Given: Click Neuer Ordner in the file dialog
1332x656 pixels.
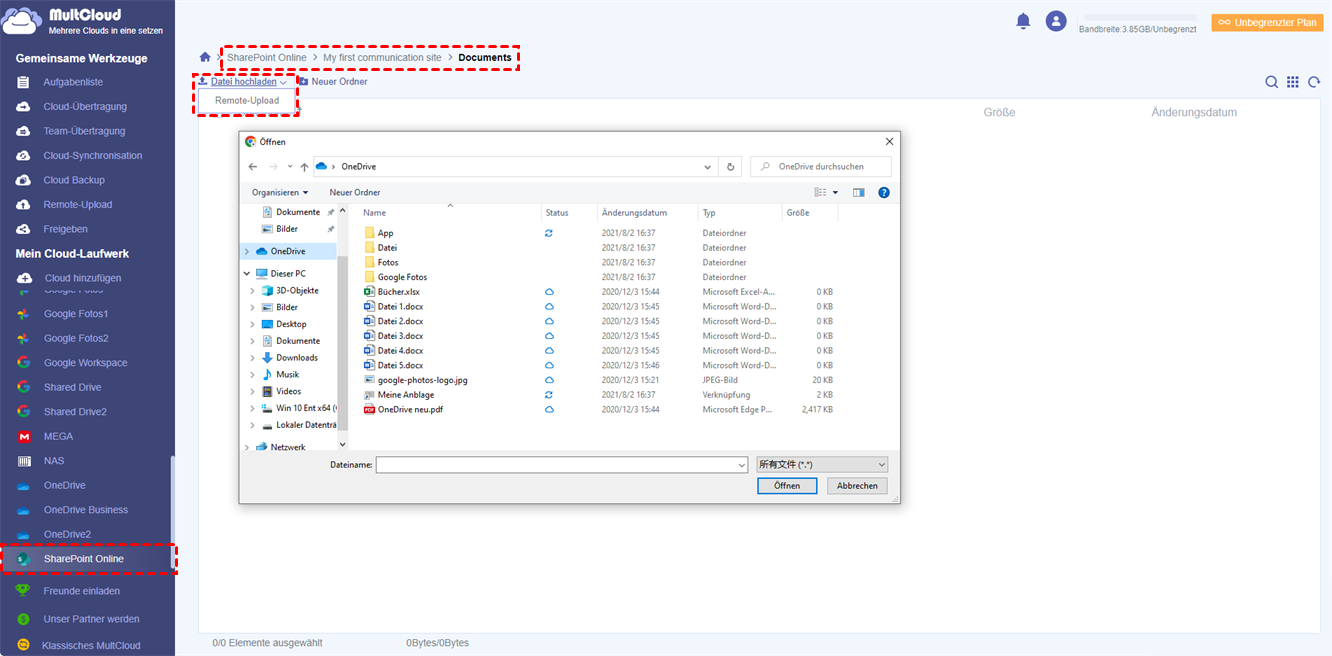Looking at the screenshot, I should click(355, 192).
